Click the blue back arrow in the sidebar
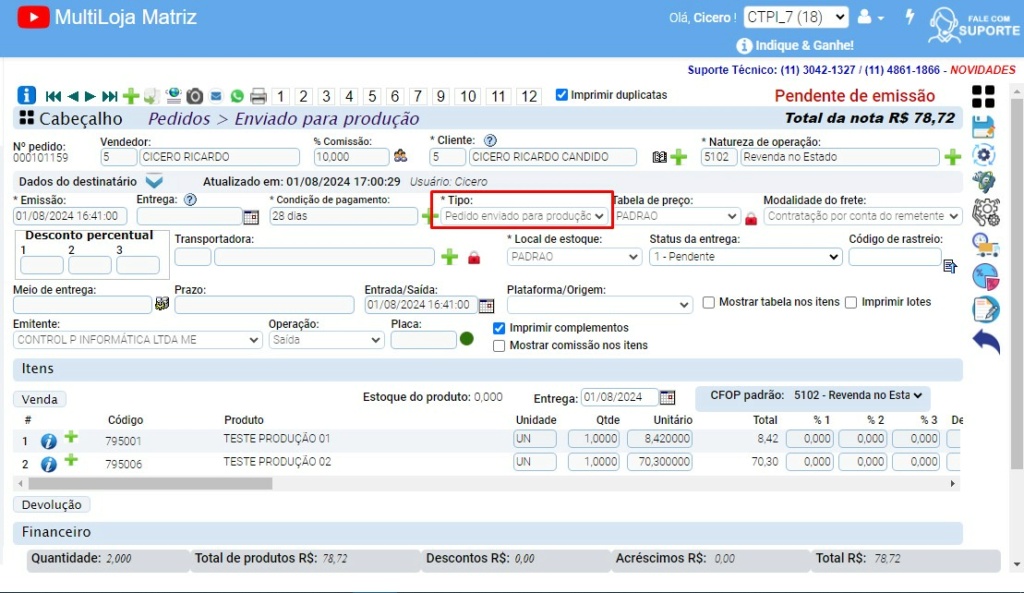 pos(986,341)
